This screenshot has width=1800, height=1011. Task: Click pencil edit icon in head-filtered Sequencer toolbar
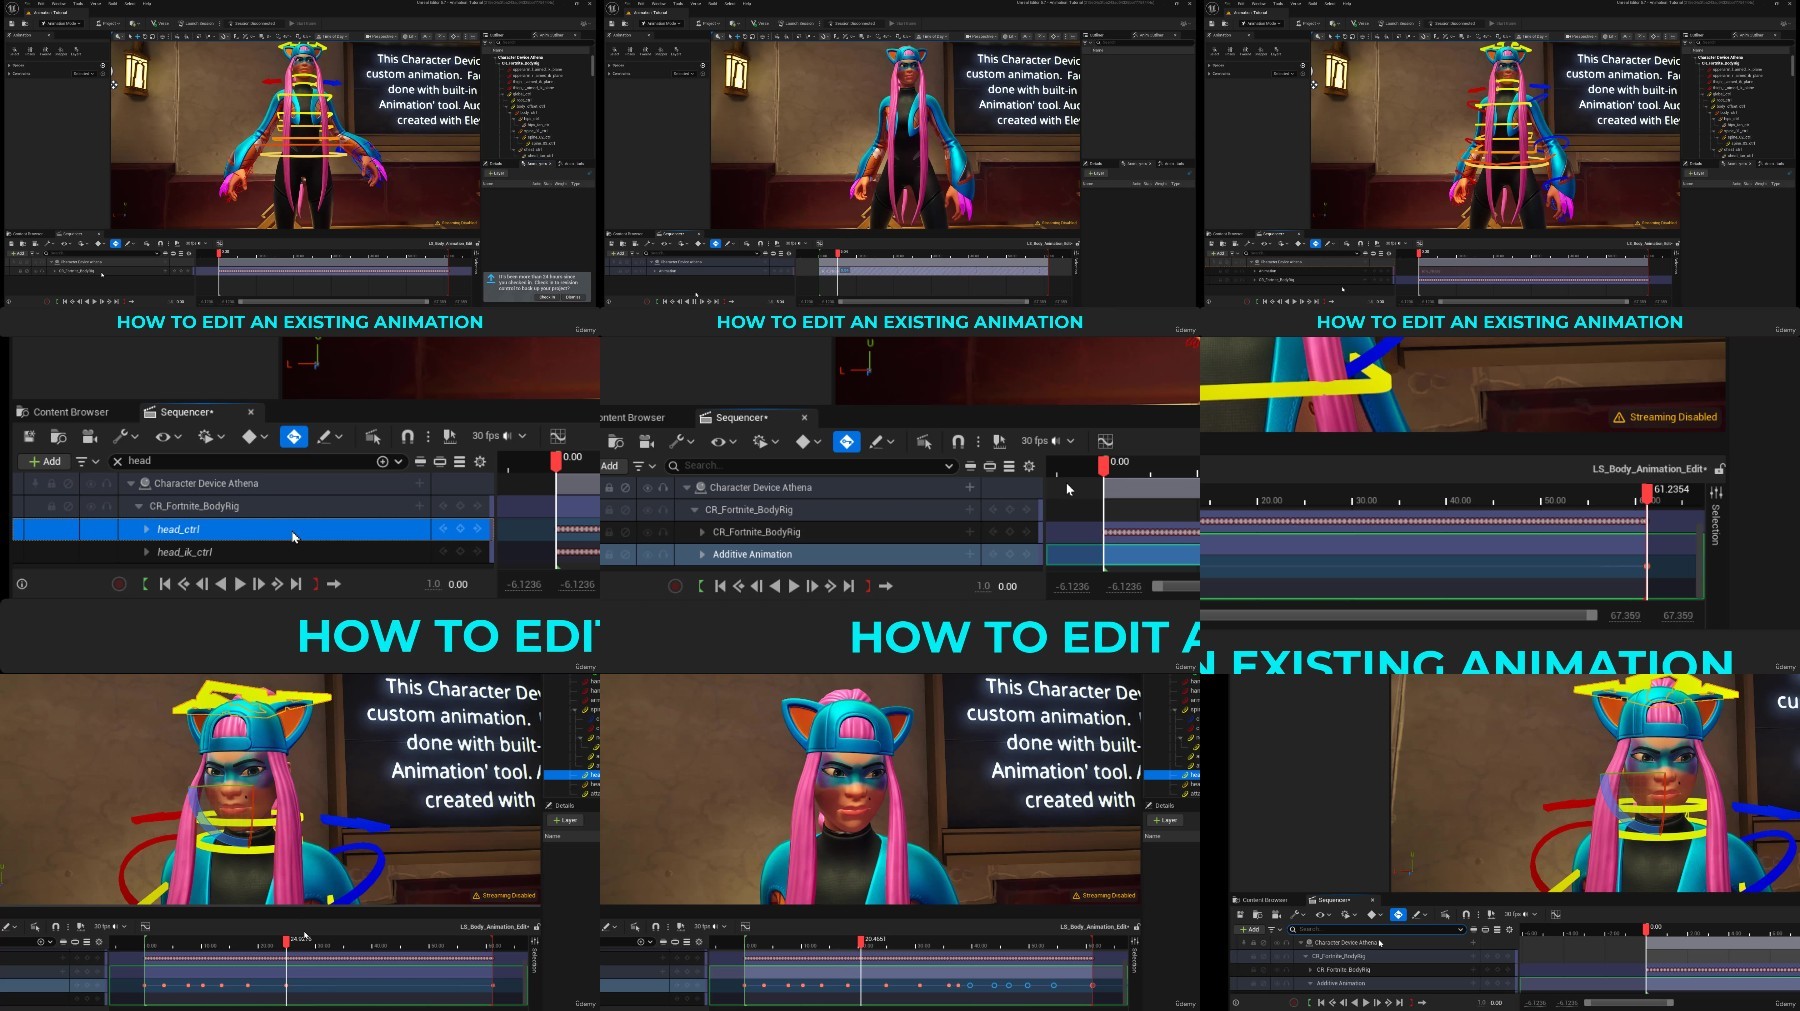329,436
